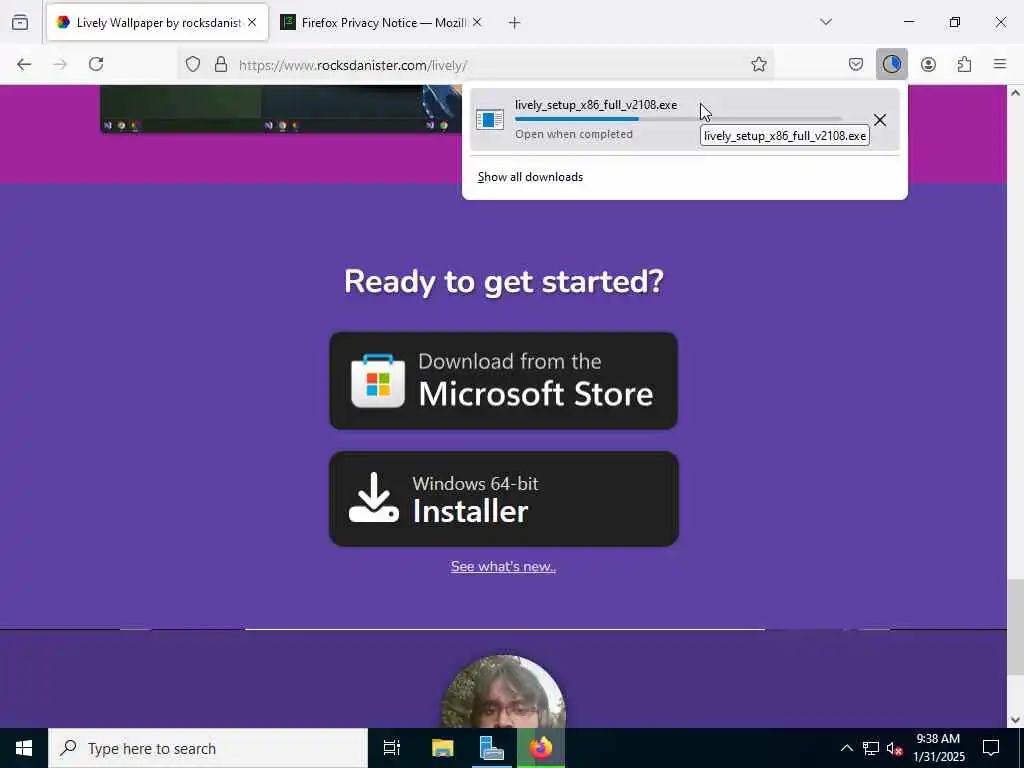Open Firefox account menu

point(928,64)
